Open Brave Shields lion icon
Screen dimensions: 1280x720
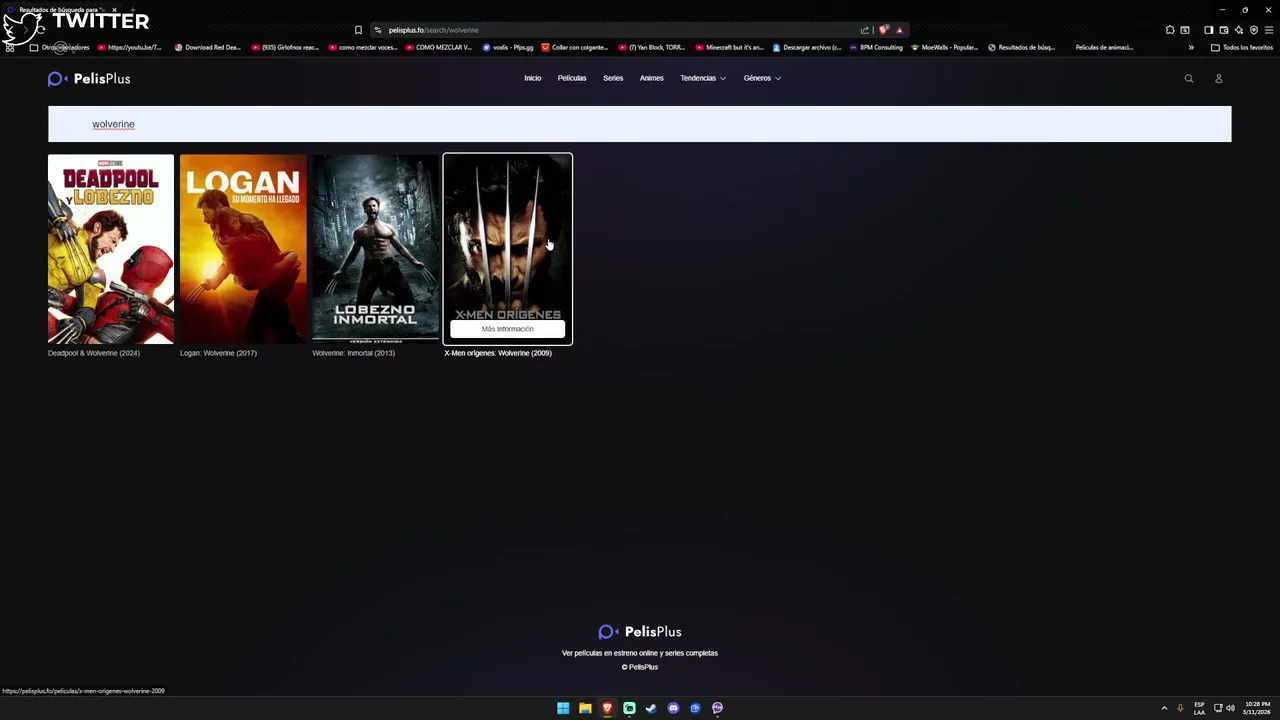pos(883,30)
